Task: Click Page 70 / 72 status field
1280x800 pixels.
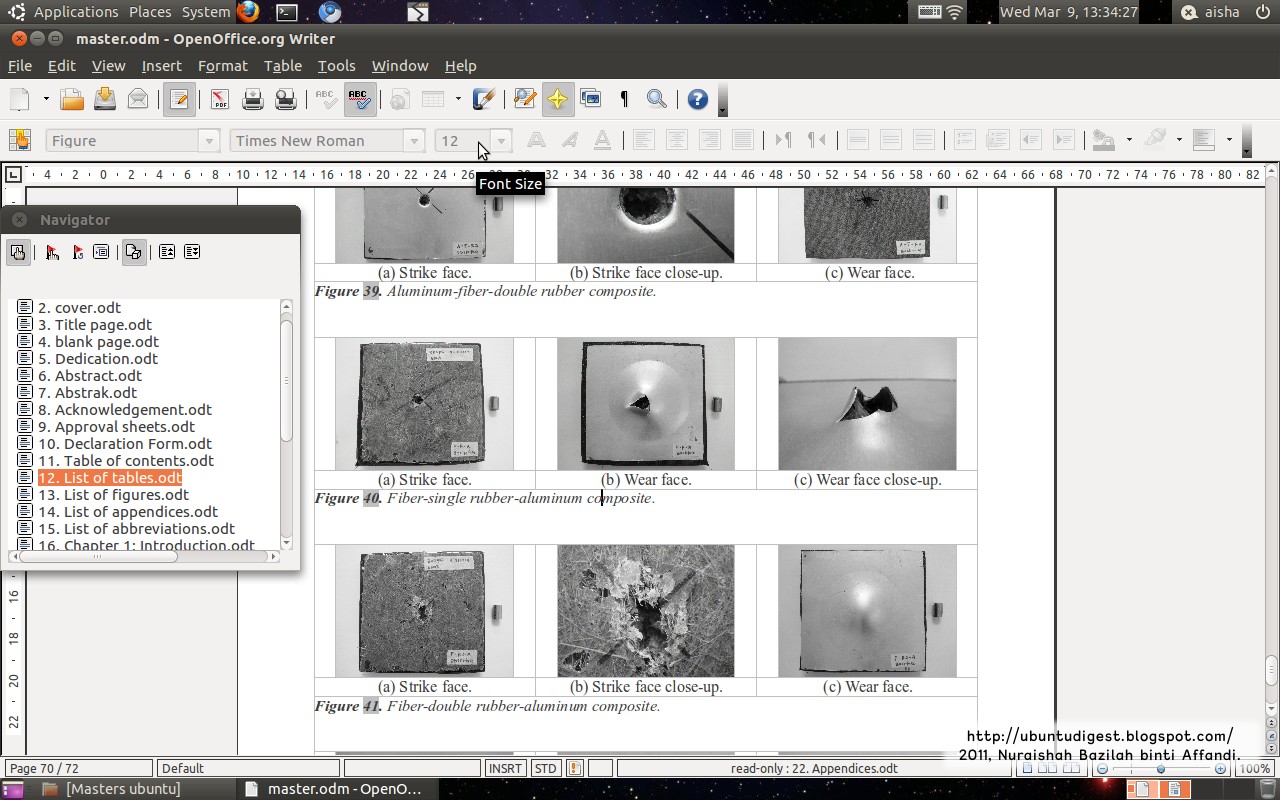Action: pos(78,768)
